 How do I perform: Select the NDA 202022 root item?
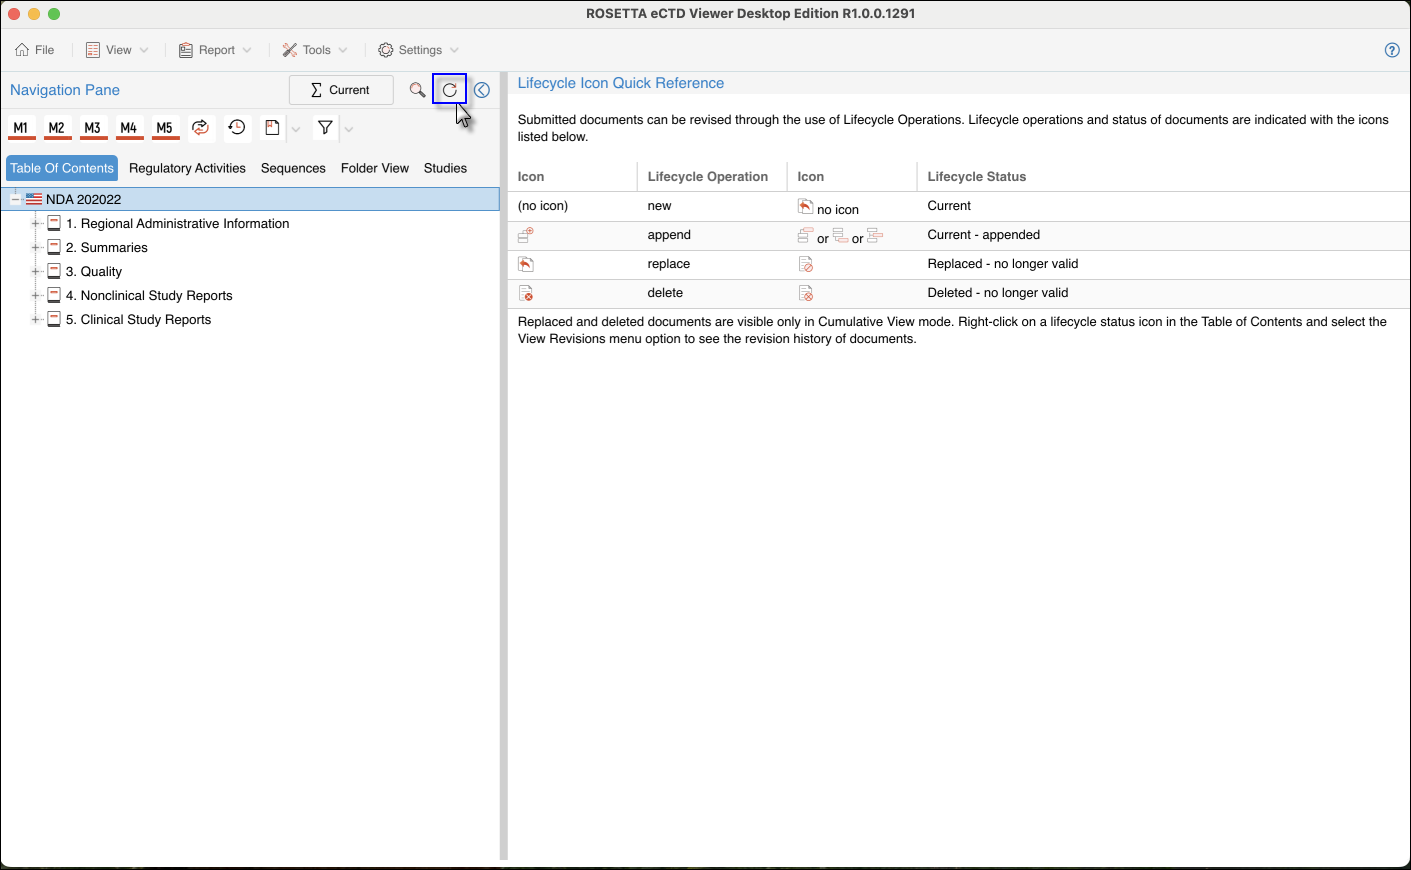pos(84,199)
